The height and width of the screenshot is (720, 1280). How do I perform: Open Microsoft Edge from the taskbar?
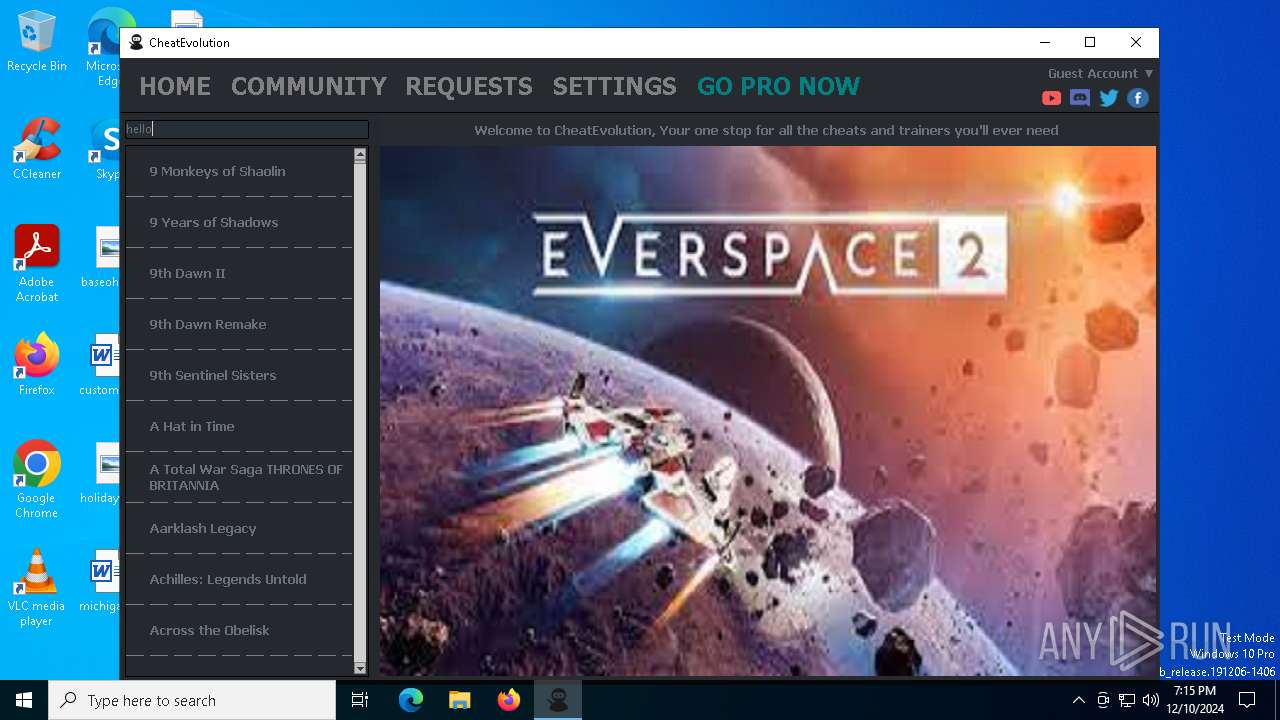click(411, 700)
